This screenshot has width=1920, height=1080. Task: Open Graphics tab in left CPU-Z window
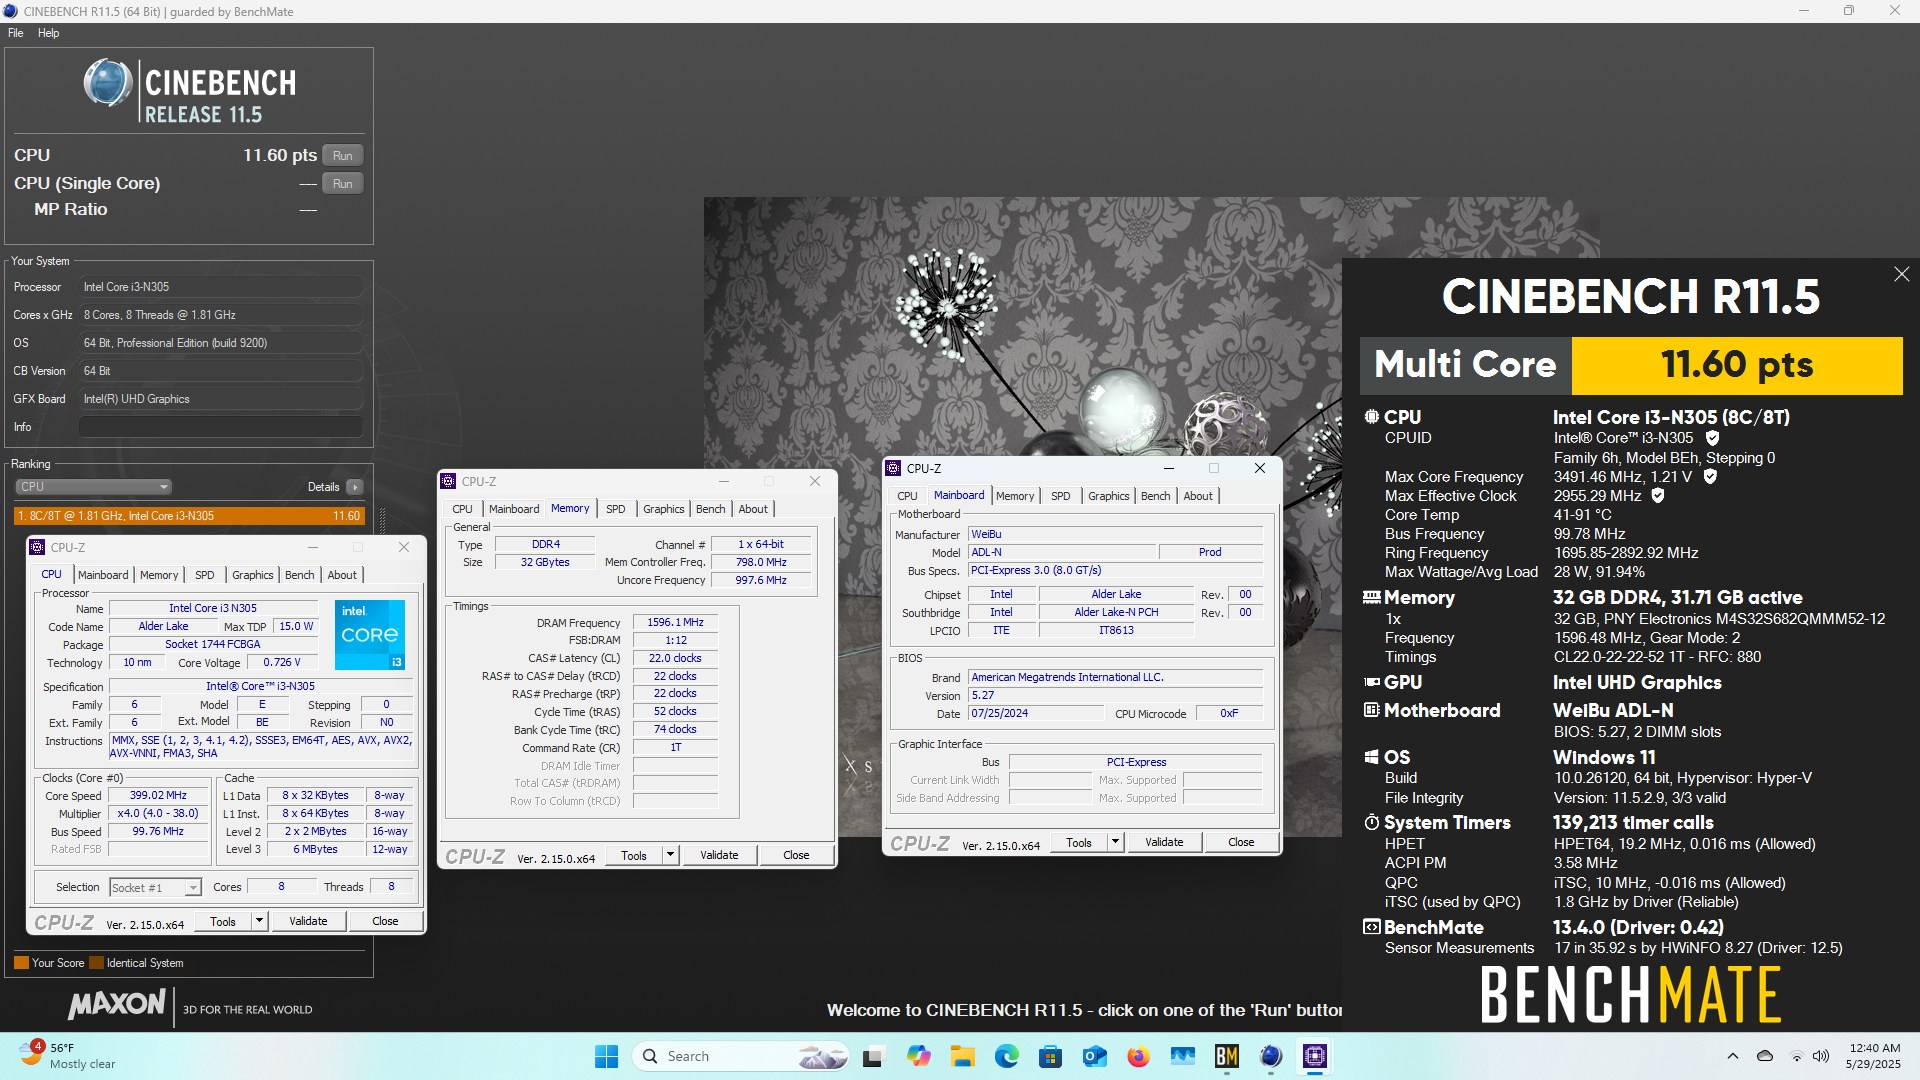(252, 575)
